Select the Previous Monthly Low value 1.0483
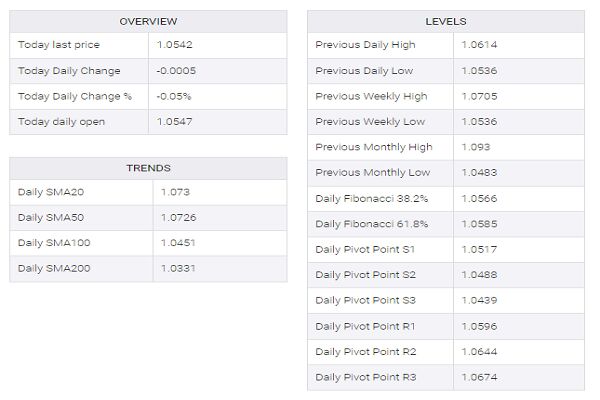This screenshot has height=400, width=600. [479, 173]
